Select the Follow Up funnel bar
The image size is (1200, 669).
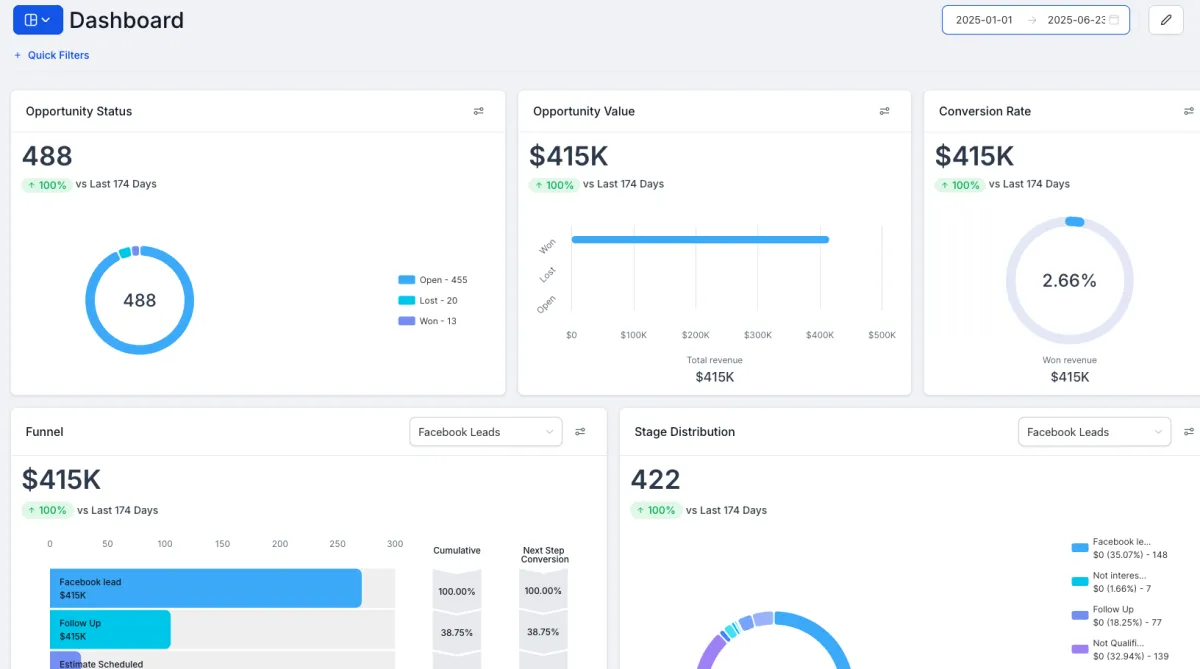[x=110, y=630]
